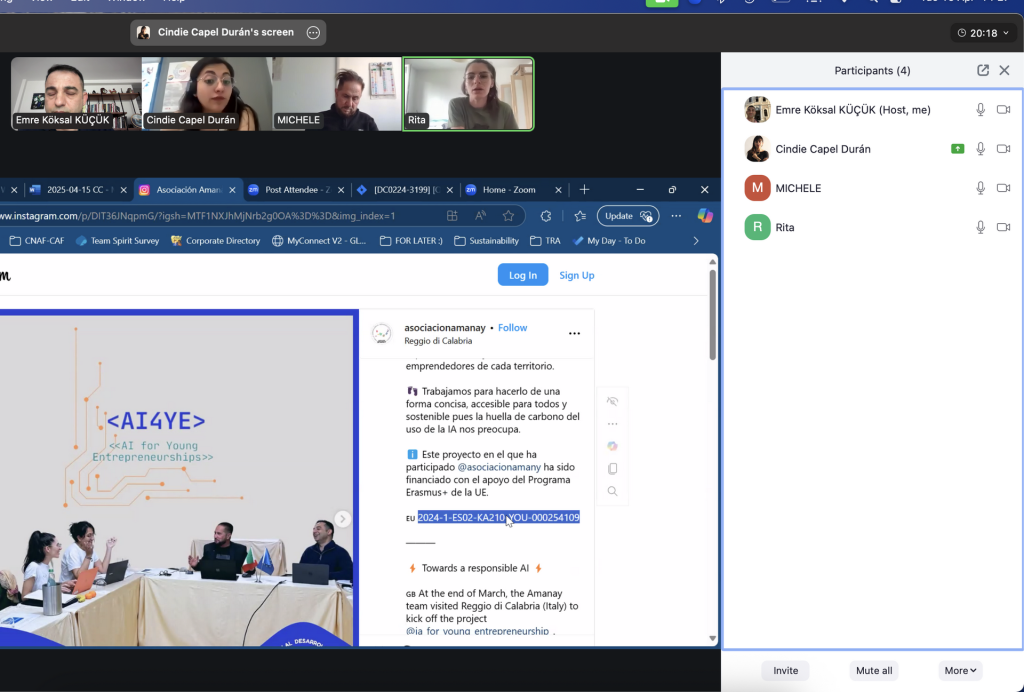This screenshot has width=1024, height=692.
Task: Open My Day - To Do bookmark
Action: pos(609,241)
